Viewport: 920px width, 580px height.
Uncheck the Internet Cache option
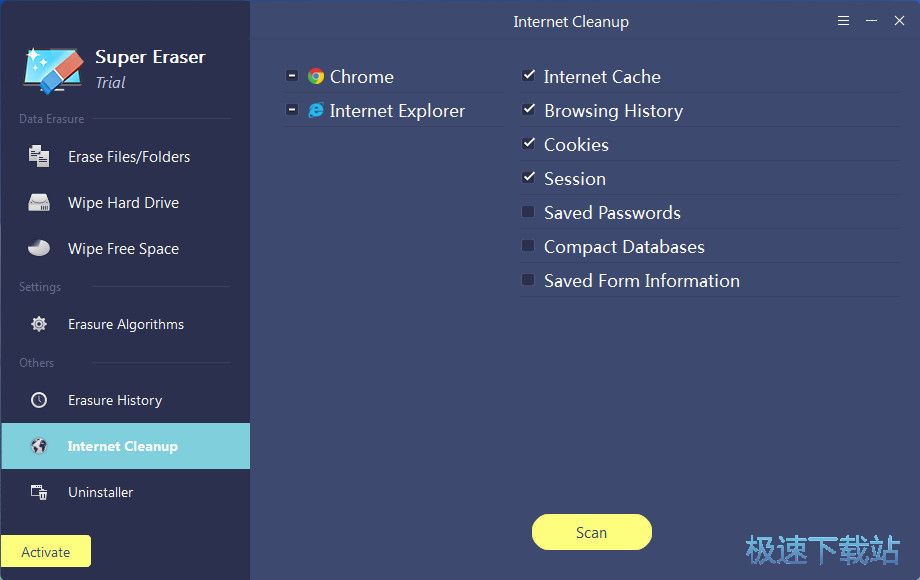tap(528, 76)
